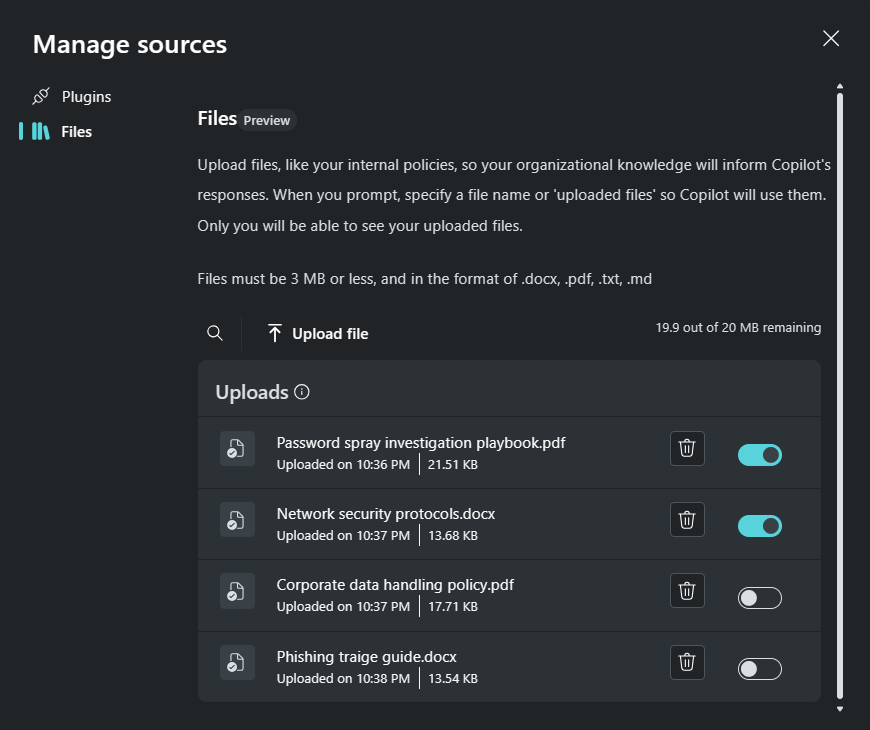
Task: Enable Corporate data handling policy.pdf toggle
Action: coord(760,598)
